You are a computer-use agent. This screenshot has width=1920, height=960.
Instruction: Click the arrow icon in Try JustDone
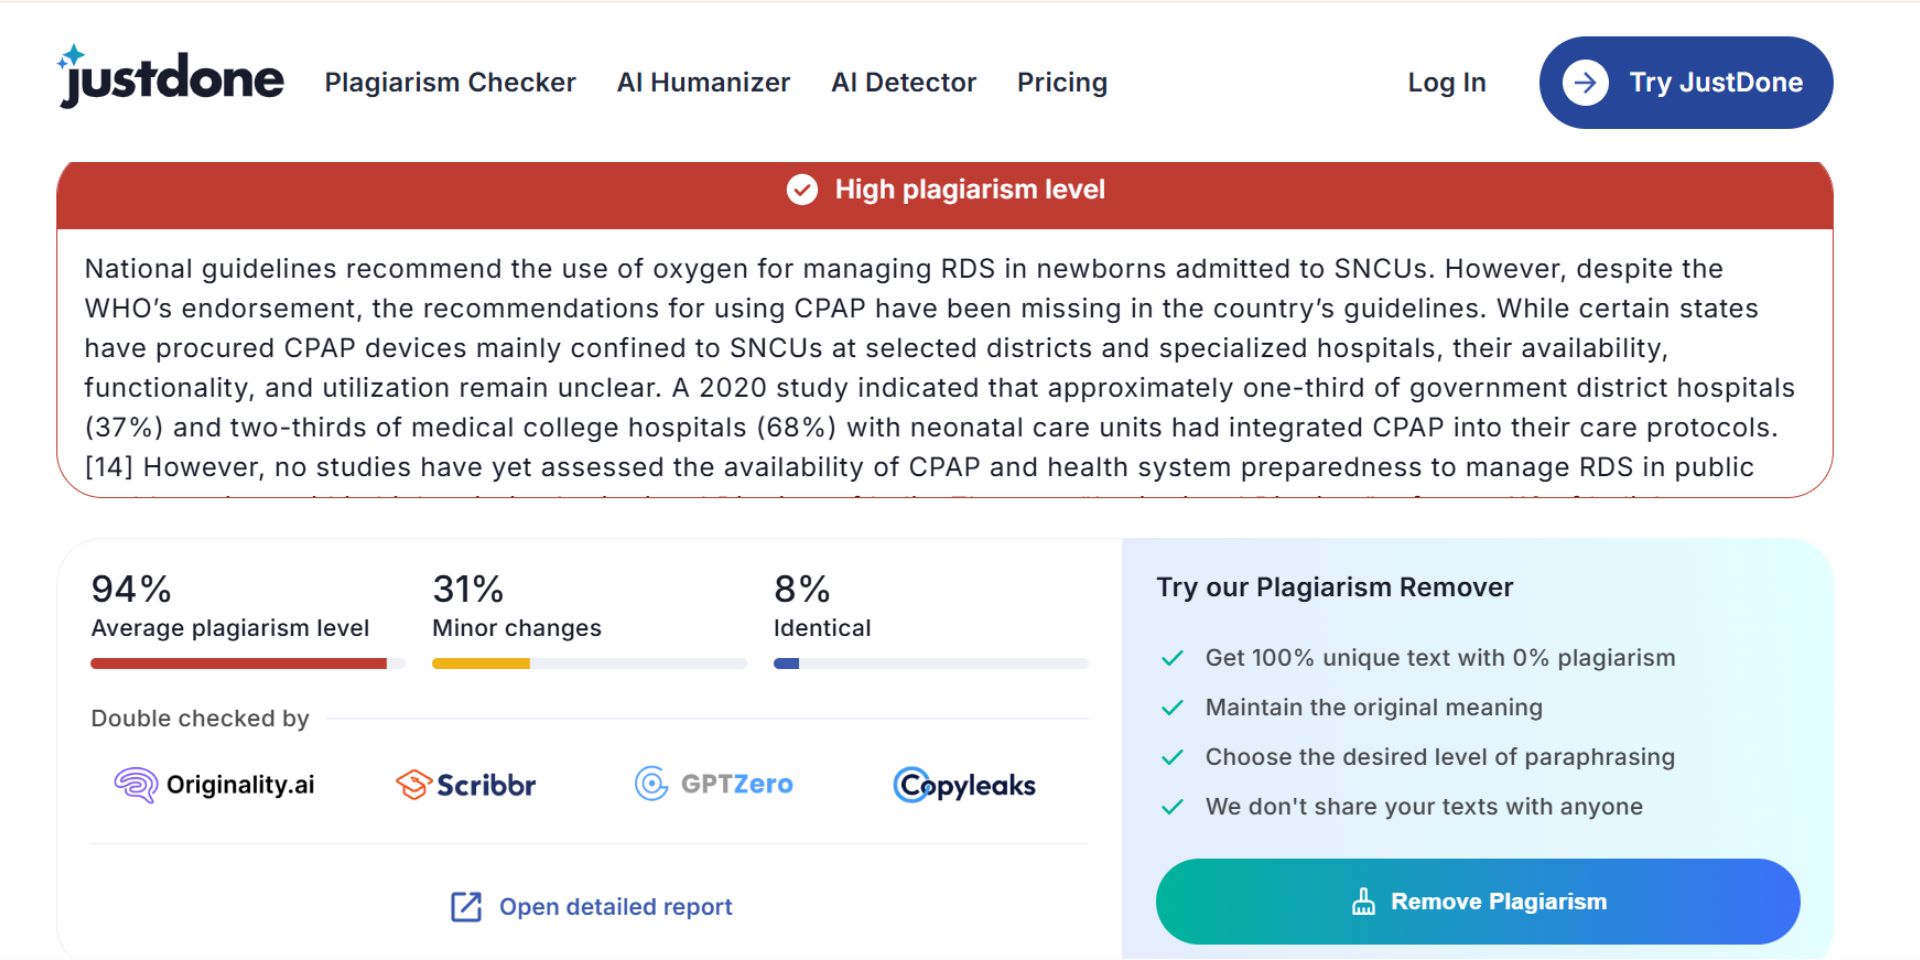point(1585,83)
